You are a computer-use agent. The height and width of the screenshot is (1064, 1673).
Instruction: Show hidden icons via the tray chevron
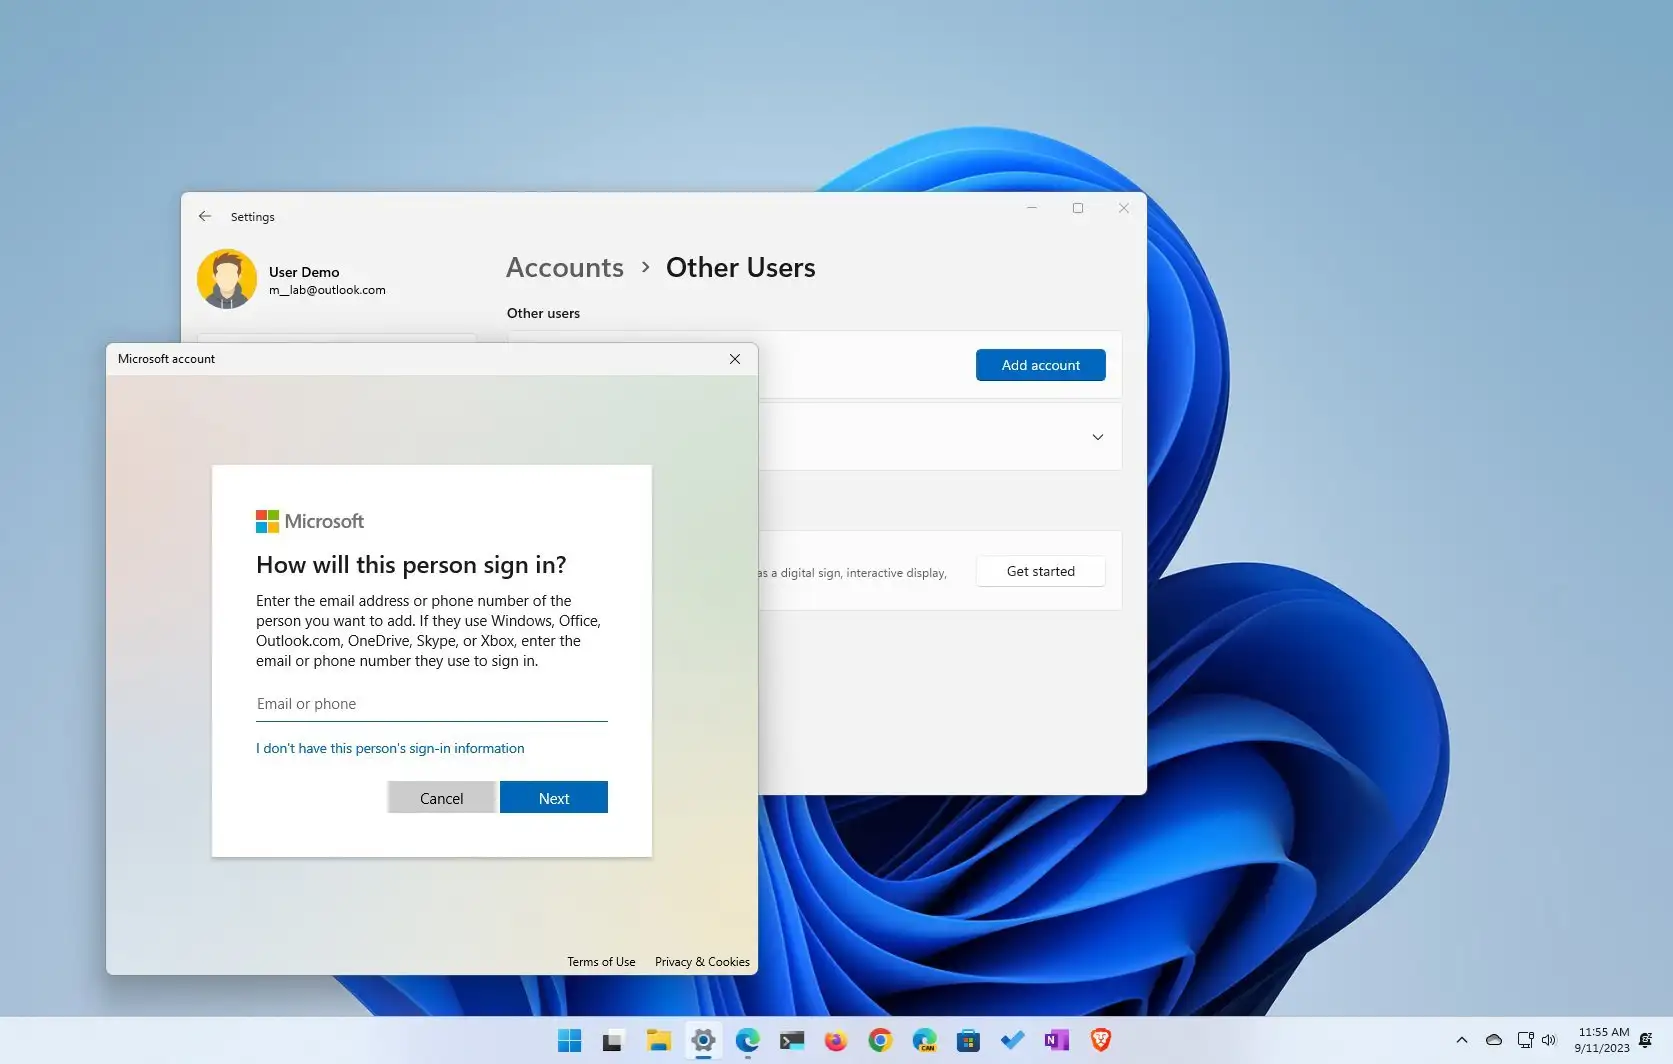1461,1040
